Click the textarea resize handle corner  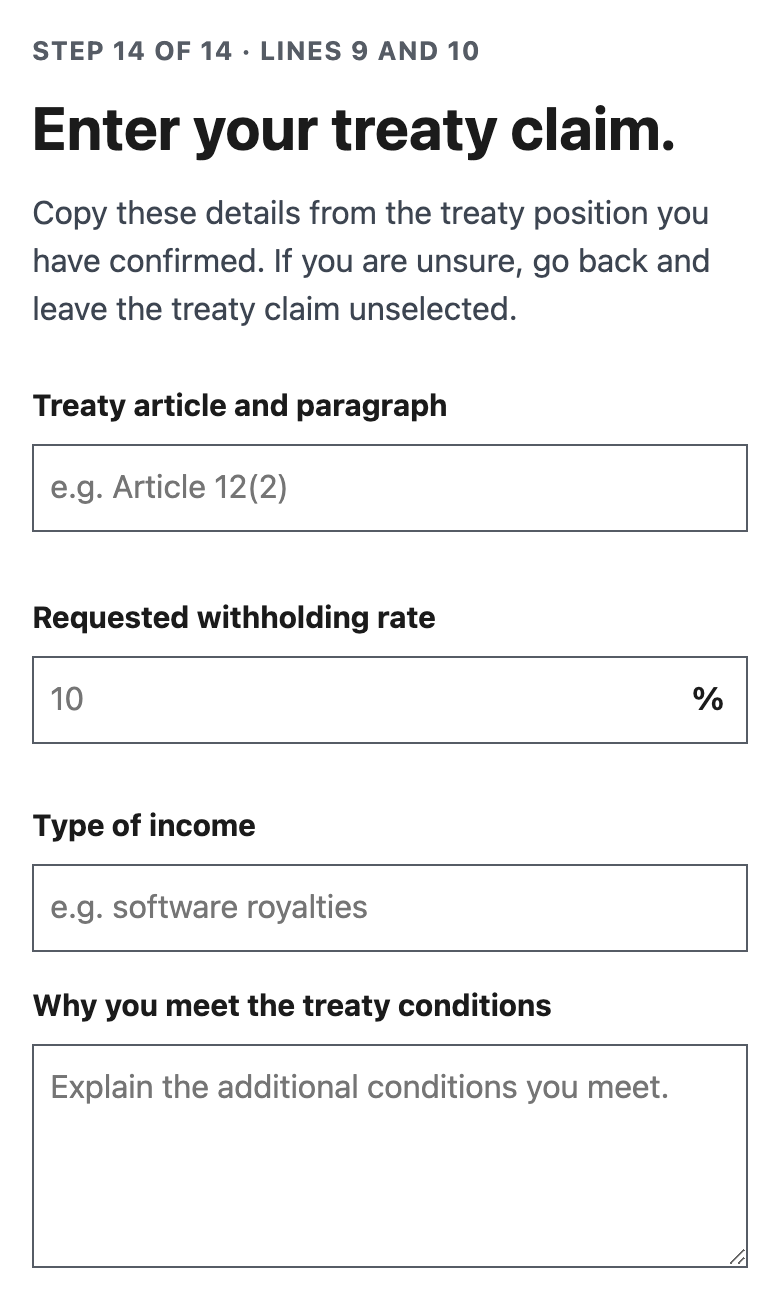coord(737,1258)
